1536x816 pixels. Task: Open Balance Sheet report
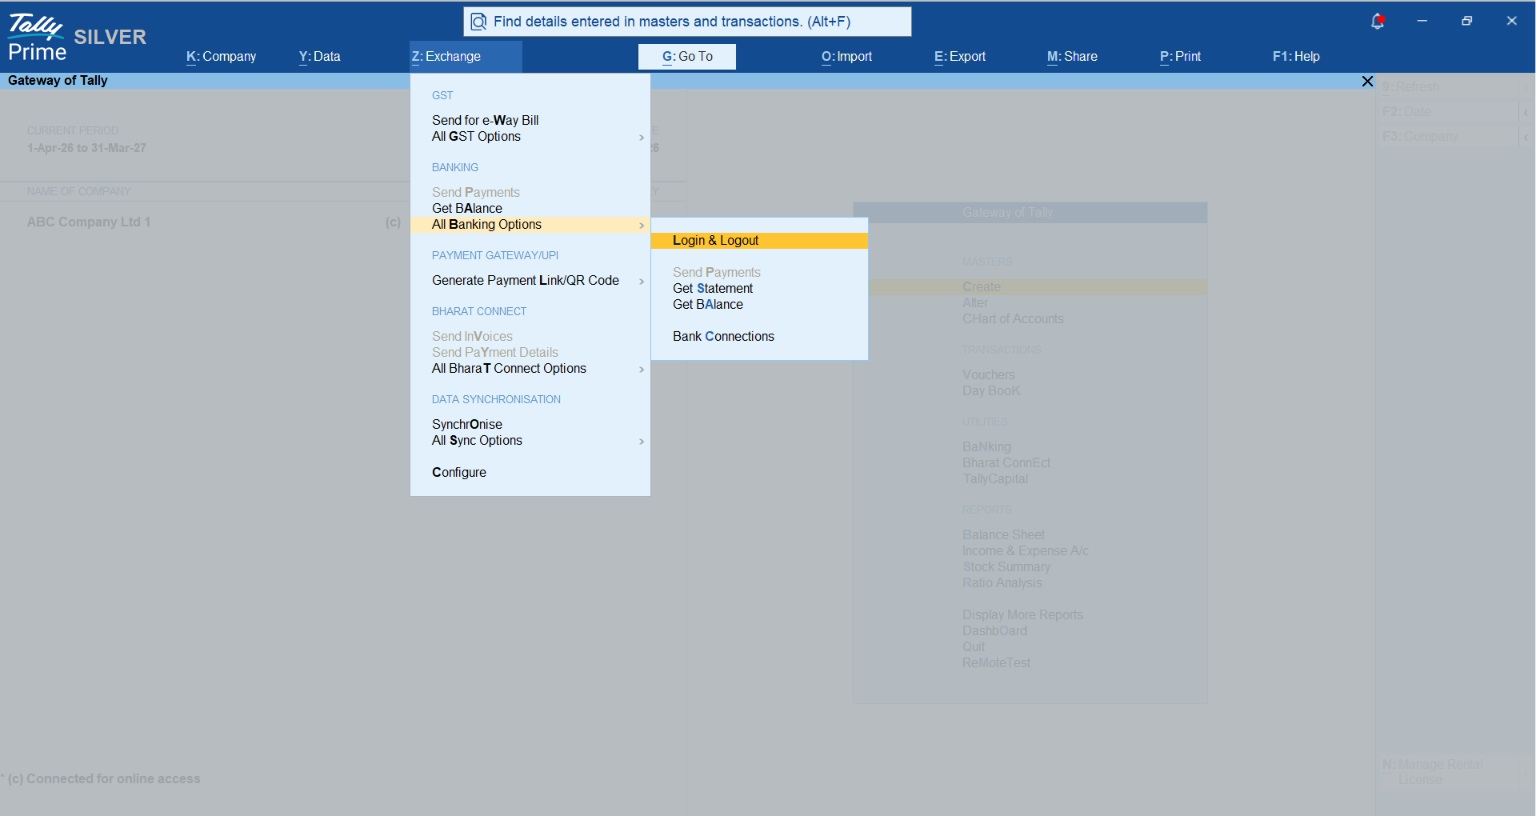tap(1003, 535)
